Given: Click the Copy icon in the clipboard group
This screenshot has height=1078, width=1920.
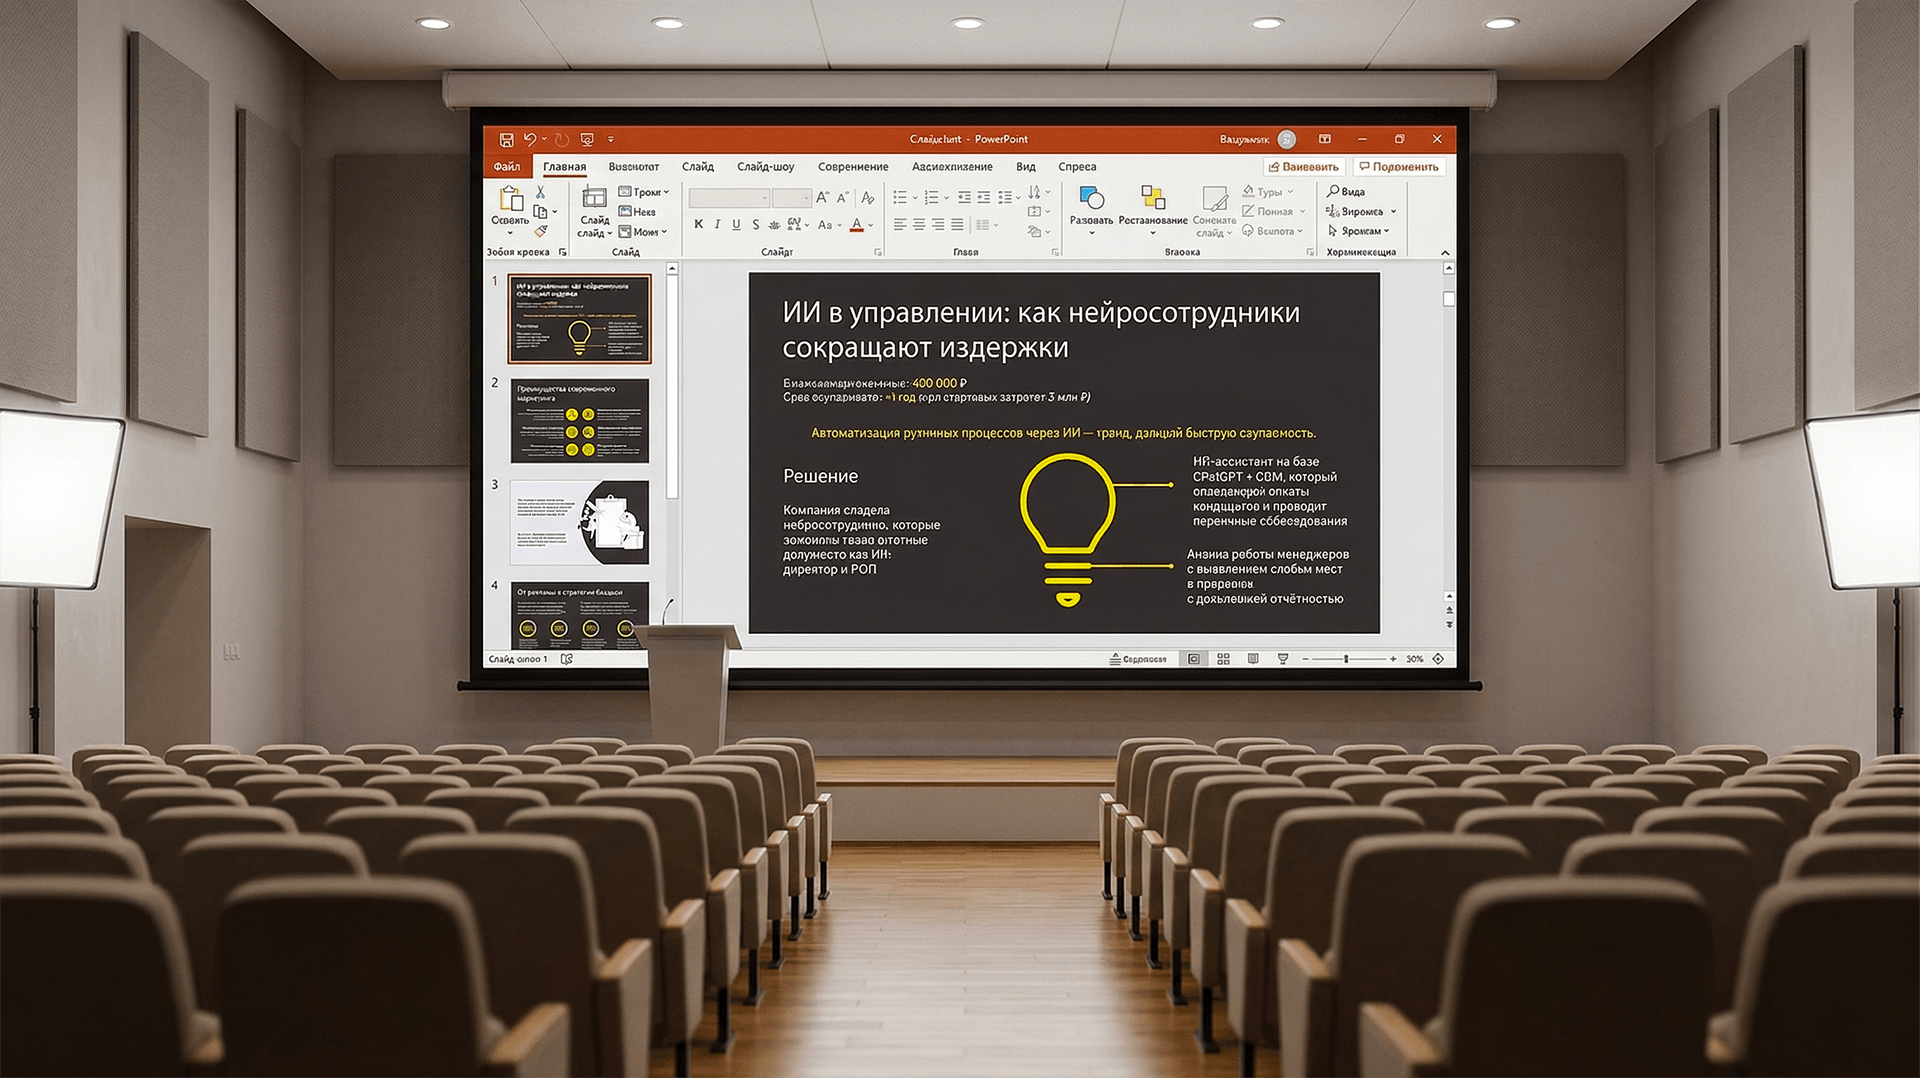Looking at the screenshot, I should click(540, 212).
